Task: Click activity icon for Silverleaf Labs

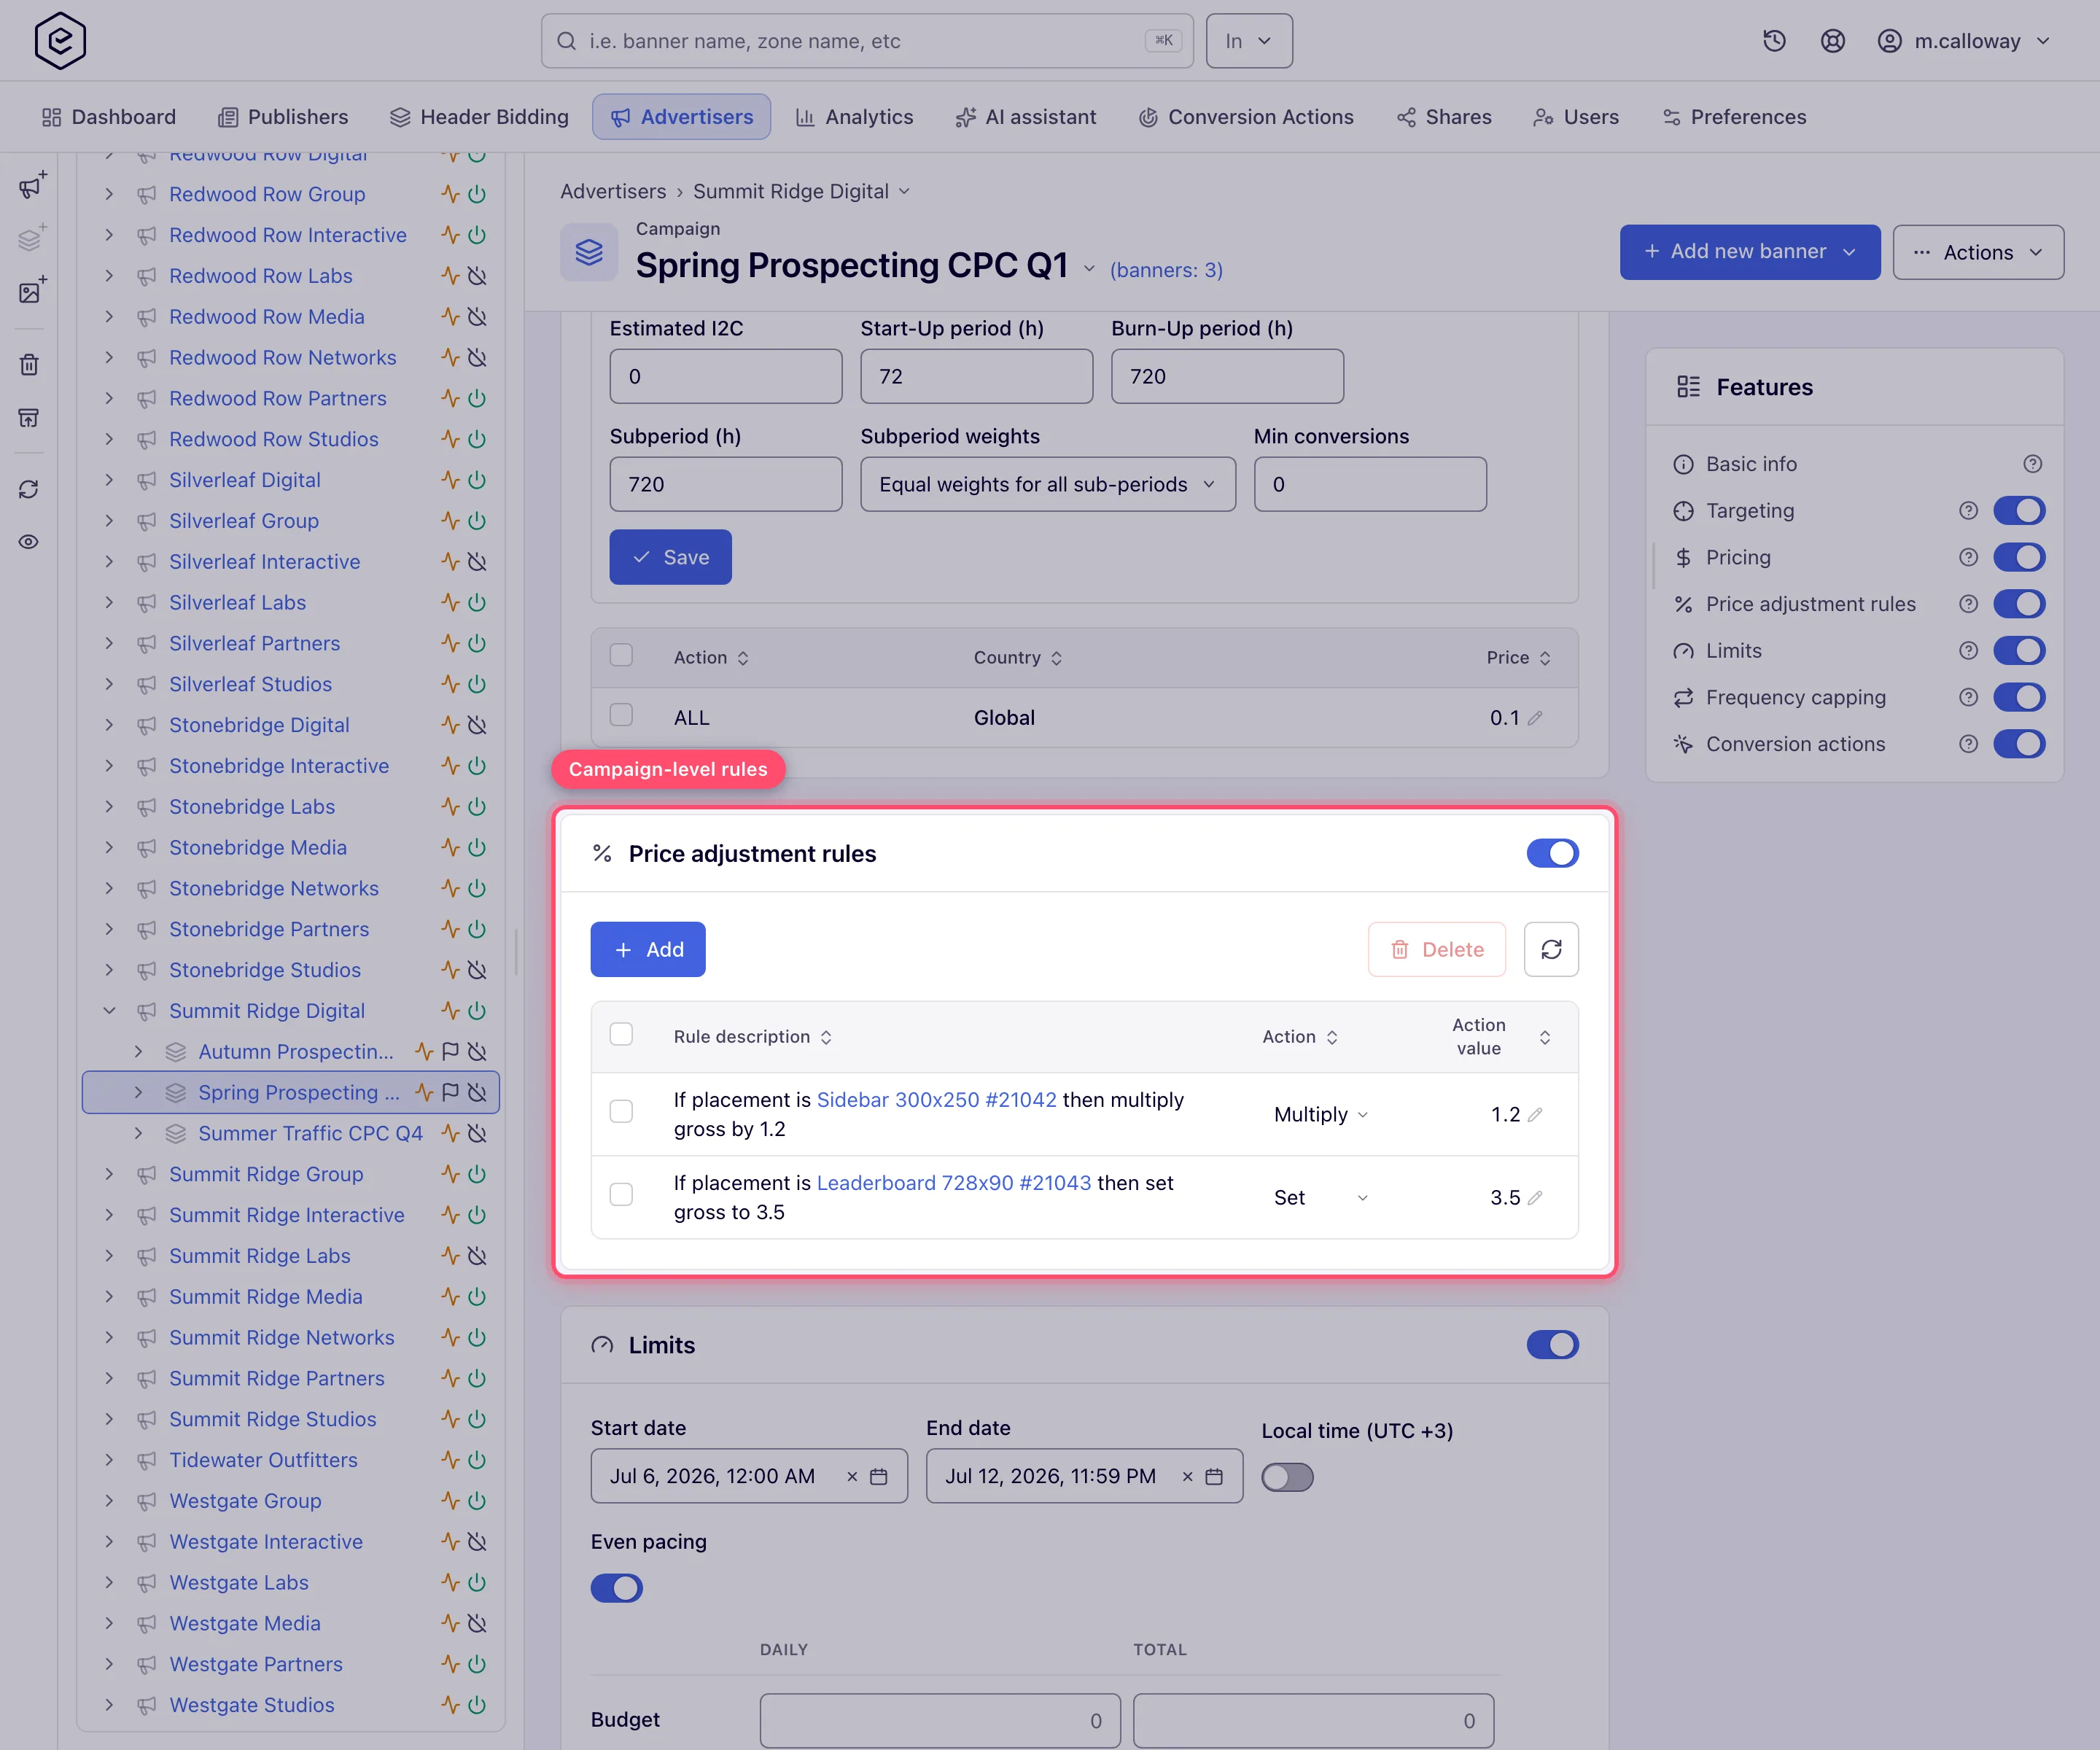Action: coord(451,602)
